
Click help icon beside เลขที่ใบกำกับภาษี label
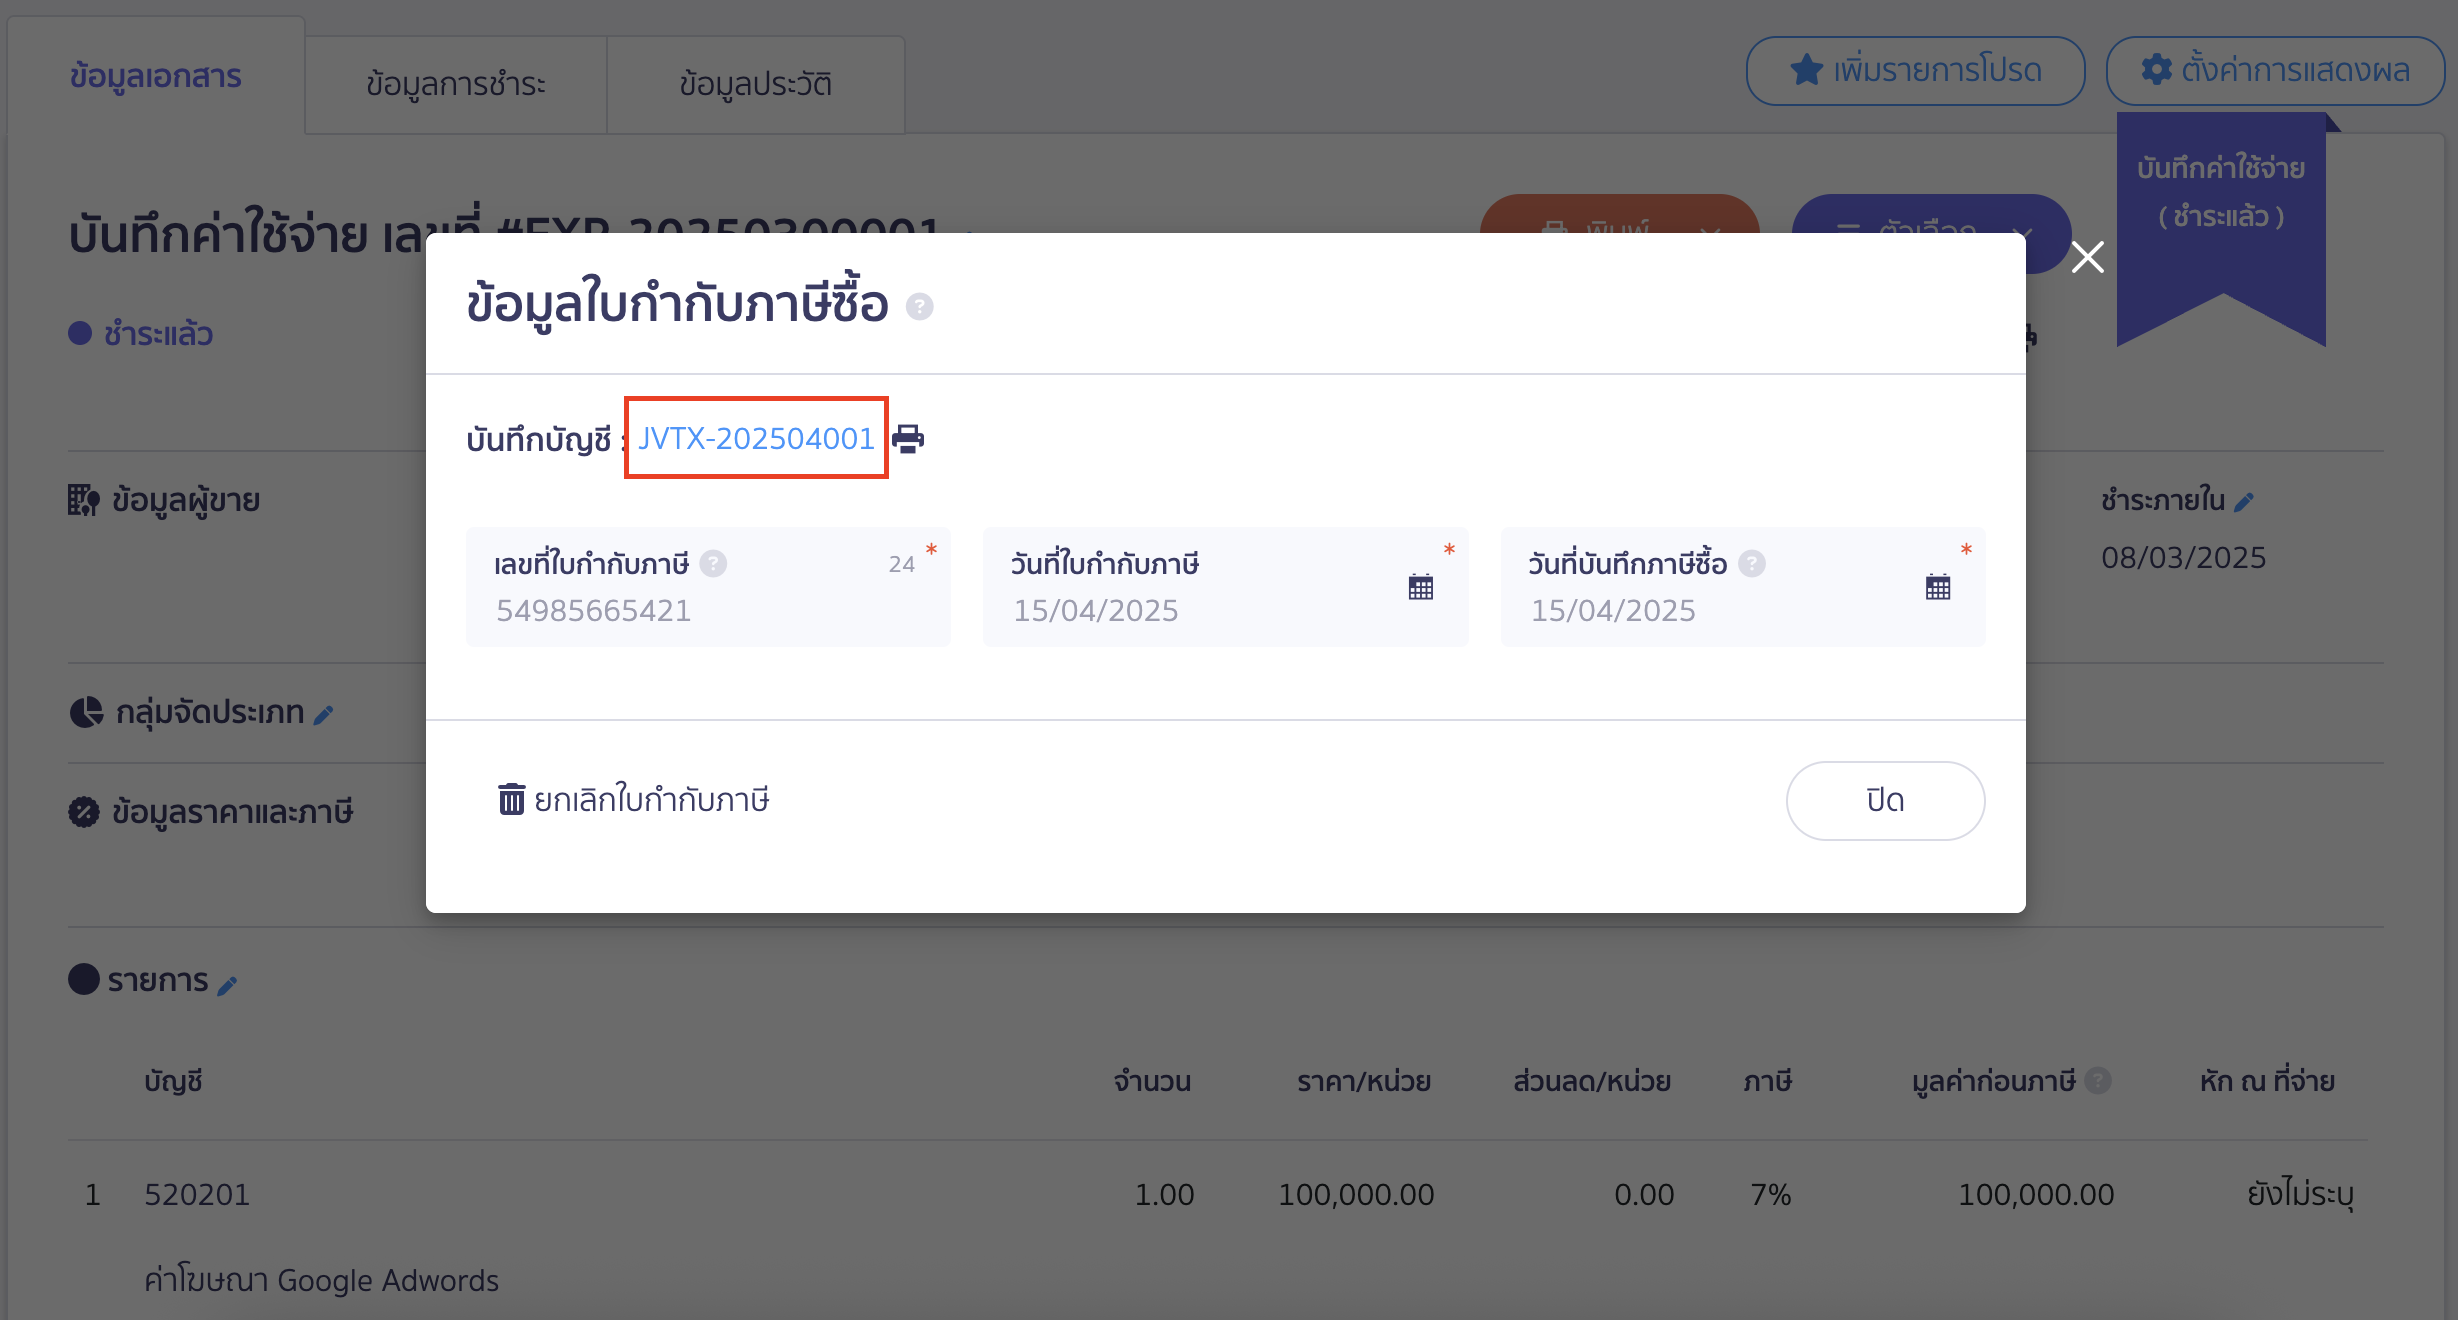coord(713,564)
